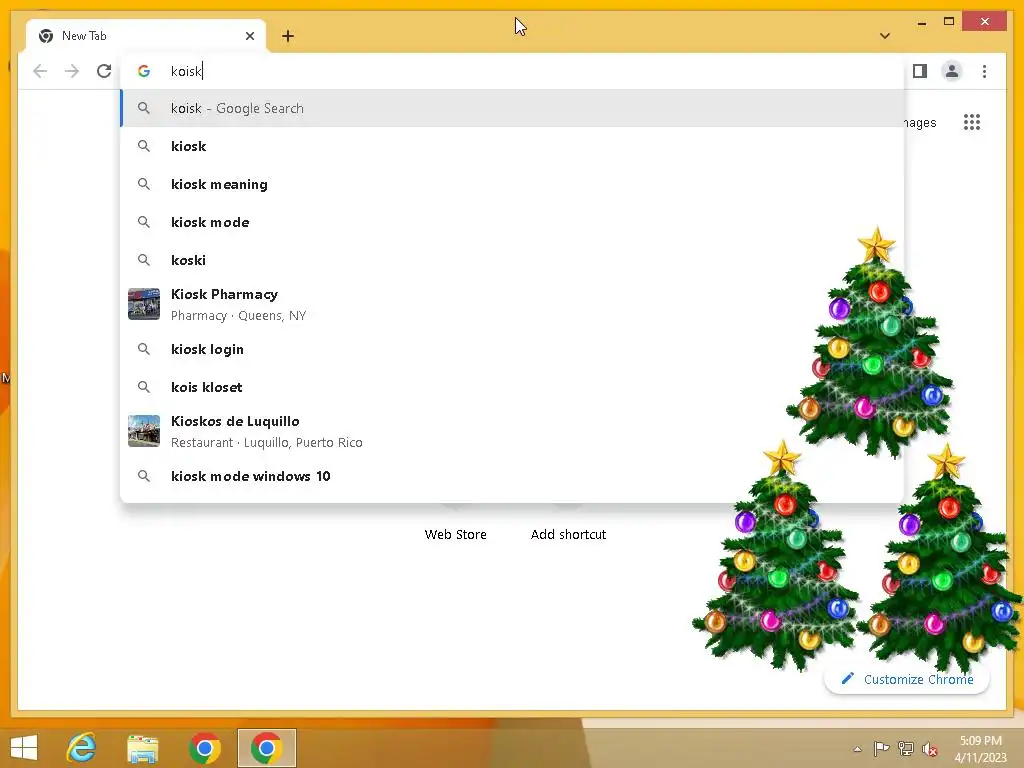
Task: Choose the 'kiosk' suggestion
Action: pyautogui.click(x=512, y=146)
